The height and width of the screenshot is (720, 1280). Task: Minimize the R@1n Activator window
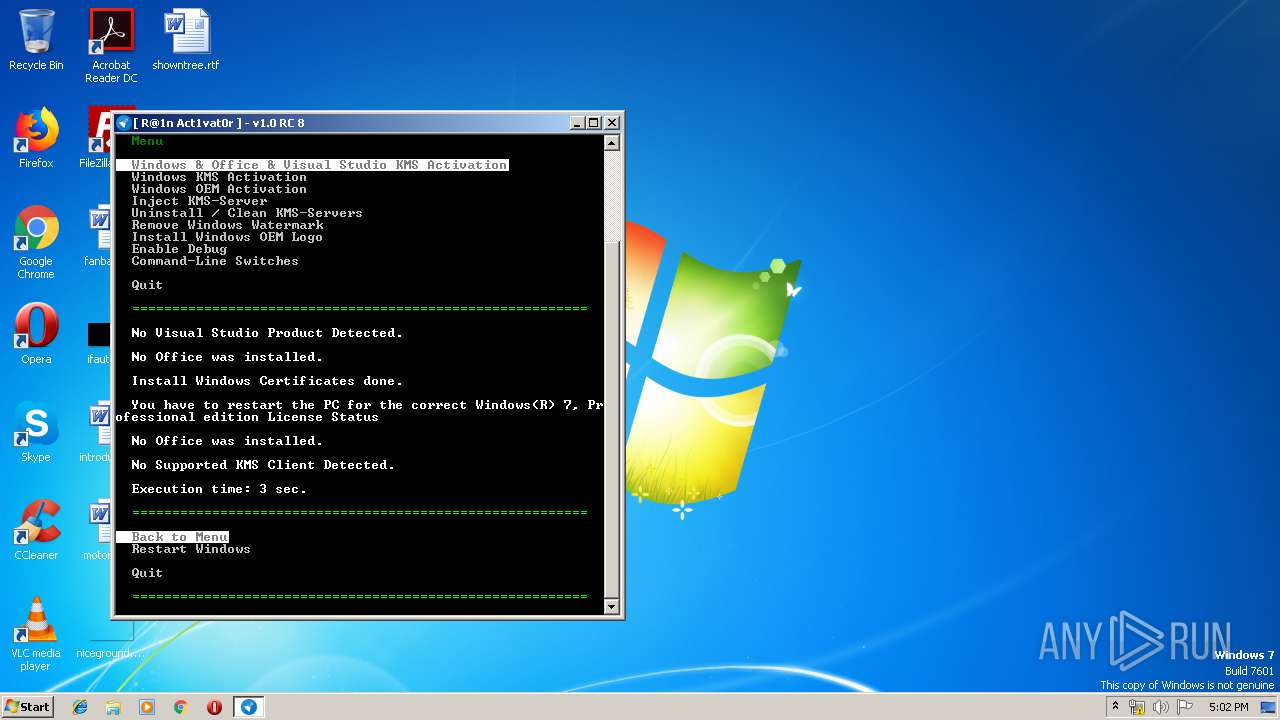[x=577, y=123]
